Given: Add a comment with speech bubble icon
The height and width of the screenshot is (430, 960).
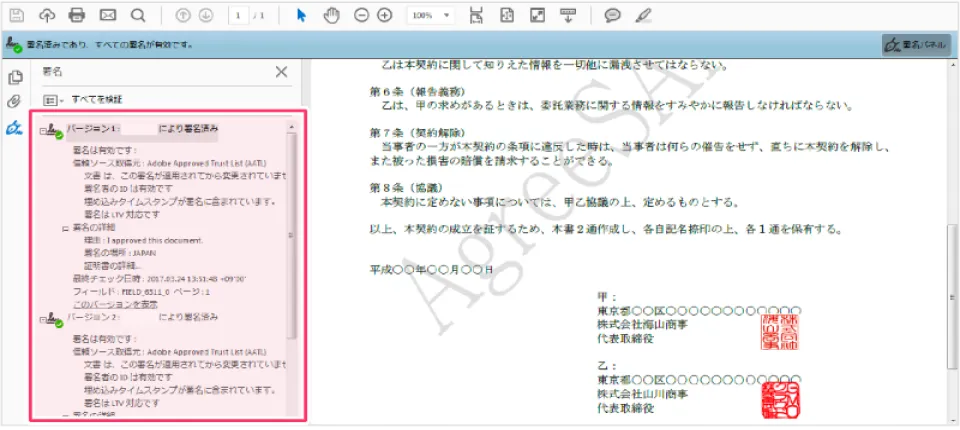Looking at the screenshot, I should (x=612, y=16).
